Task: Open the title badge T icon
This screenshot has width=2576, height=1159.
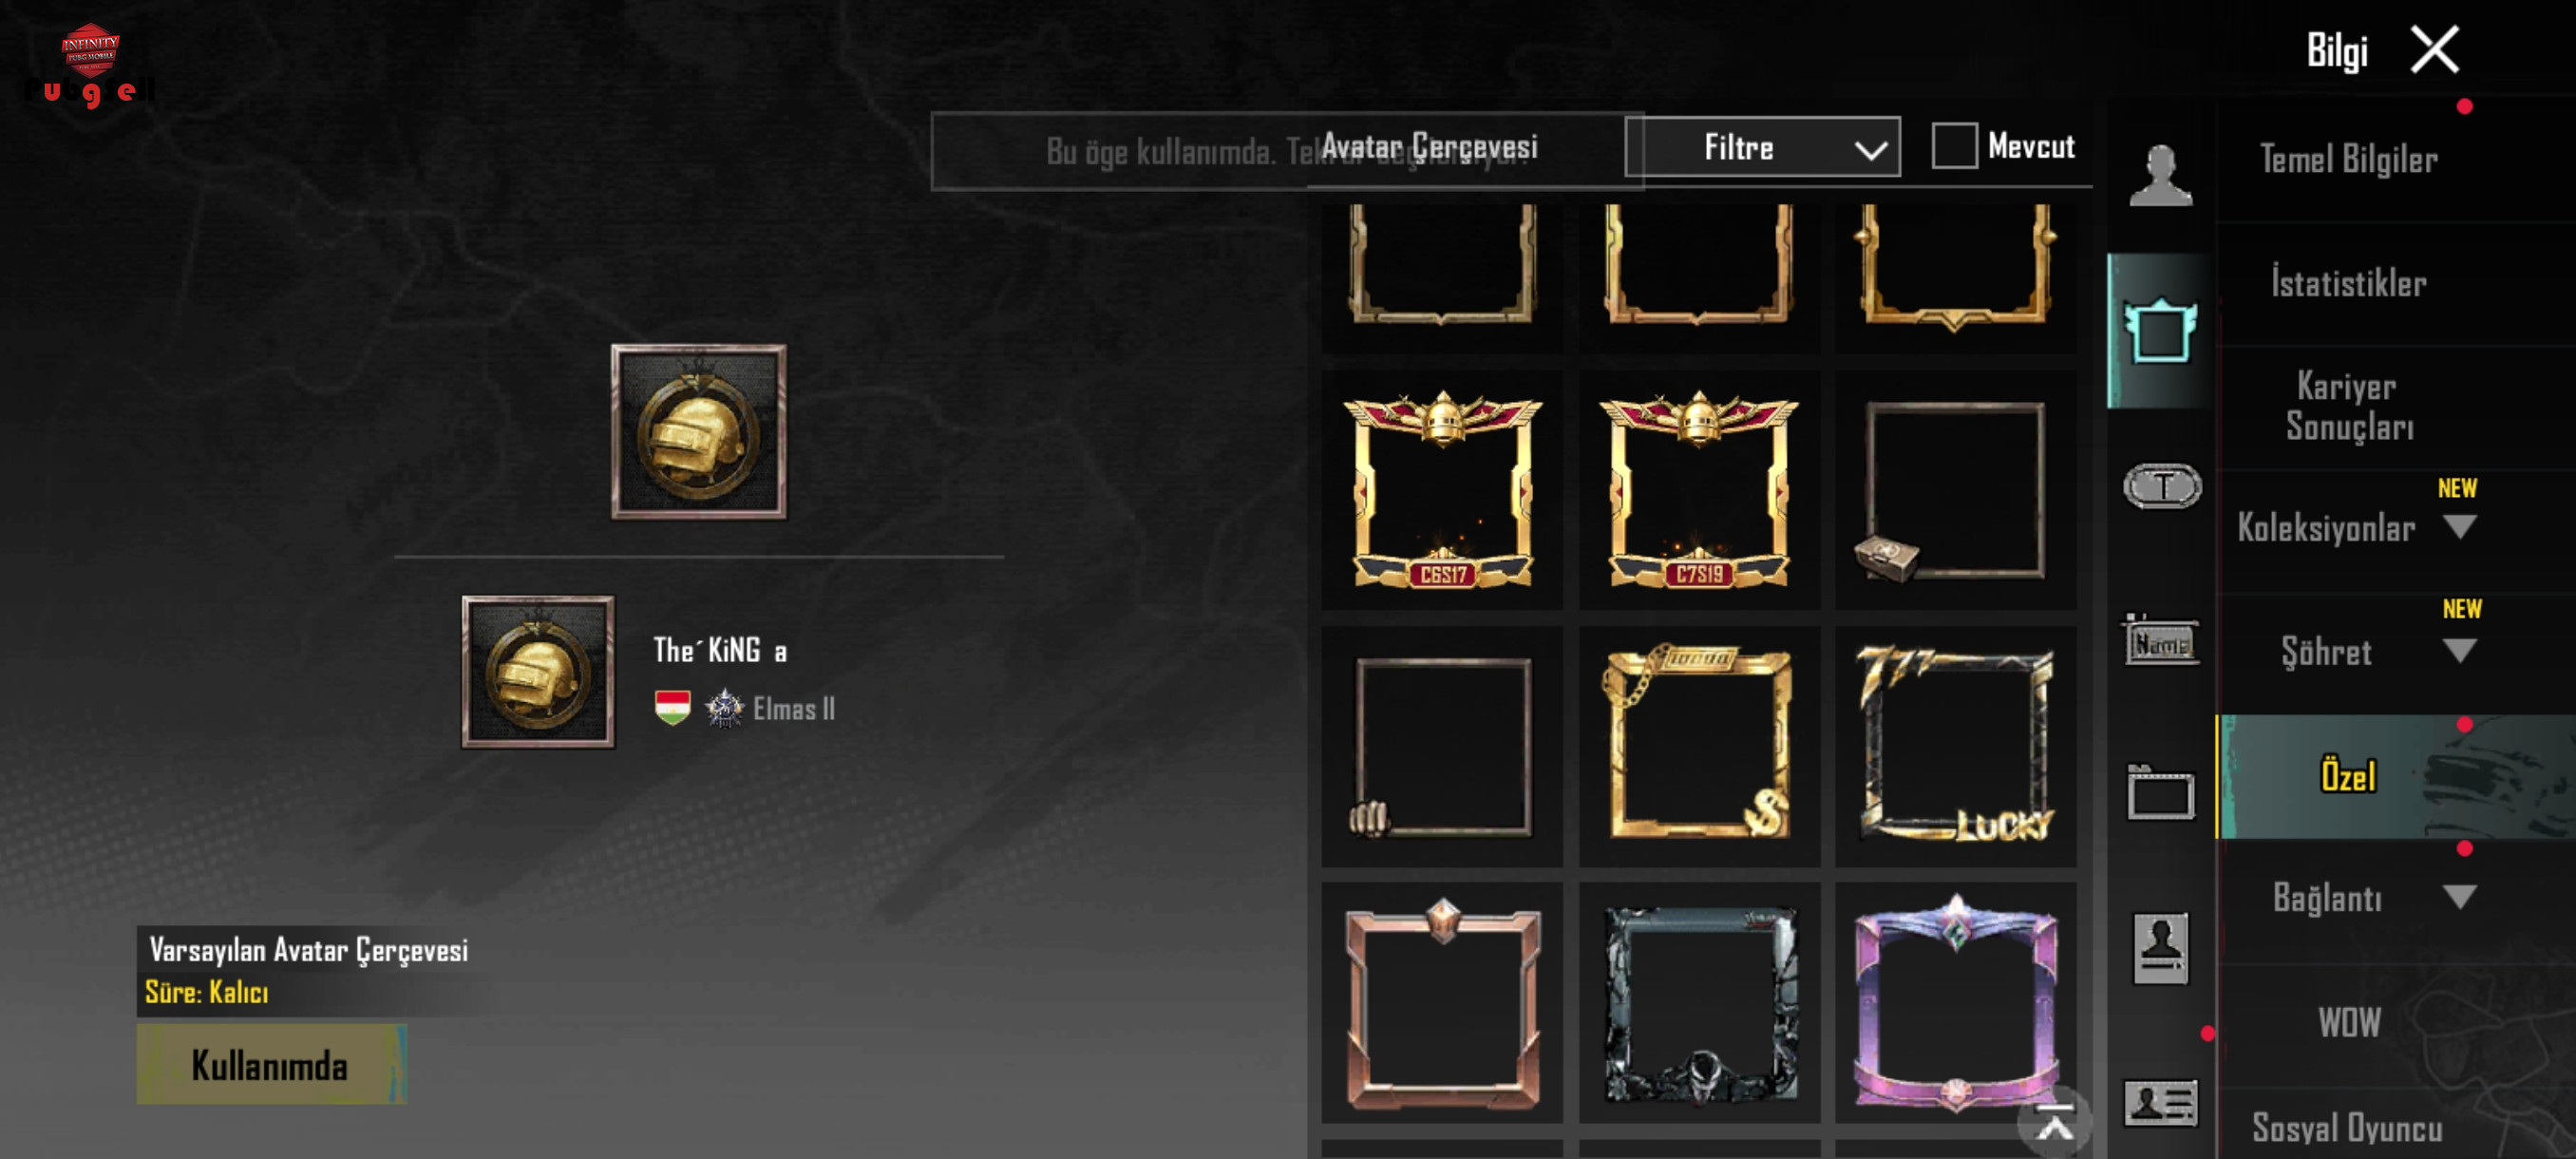Action: click(x=2161, y=487)
